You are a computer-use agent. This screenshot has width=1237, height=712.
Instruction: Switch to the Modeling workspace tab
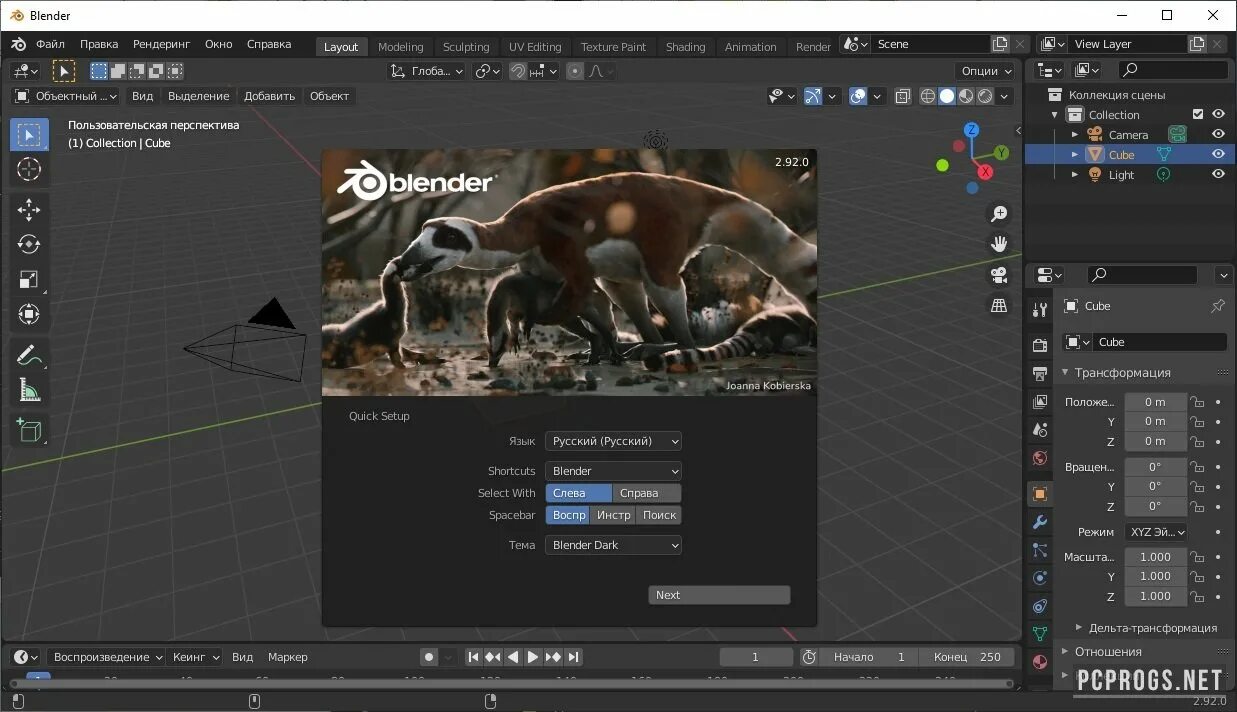400,47
